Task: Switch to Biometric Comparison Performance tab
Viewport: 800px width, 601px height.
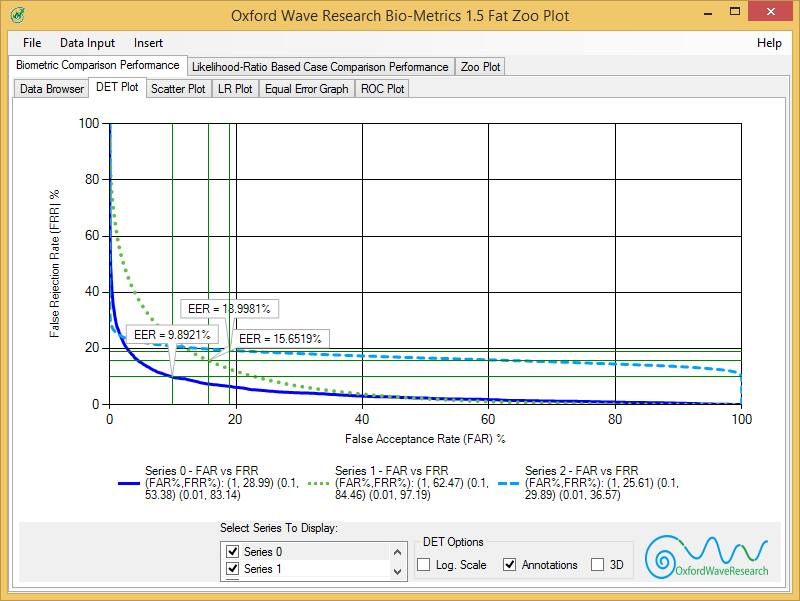Action: pyautogui.click(x=98, y=65)
